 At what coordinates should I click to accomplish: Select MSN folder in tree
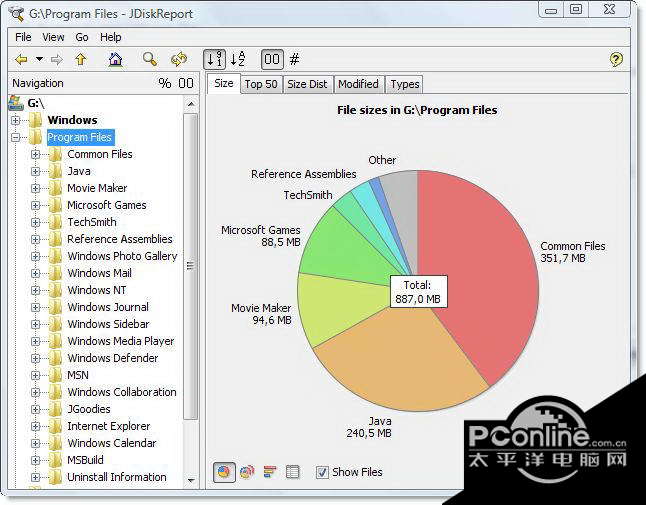(78, 375)
